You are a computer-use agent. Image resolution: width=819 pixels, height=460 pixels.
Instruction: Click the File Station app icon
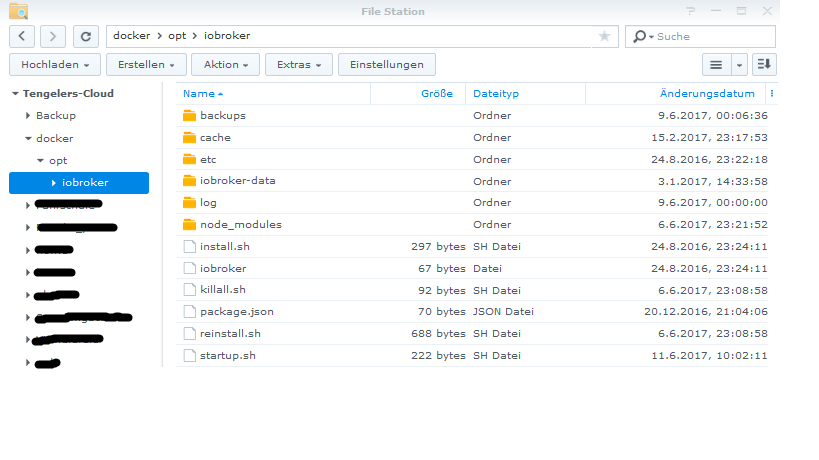pyautogui.click(x=19, y=11)
